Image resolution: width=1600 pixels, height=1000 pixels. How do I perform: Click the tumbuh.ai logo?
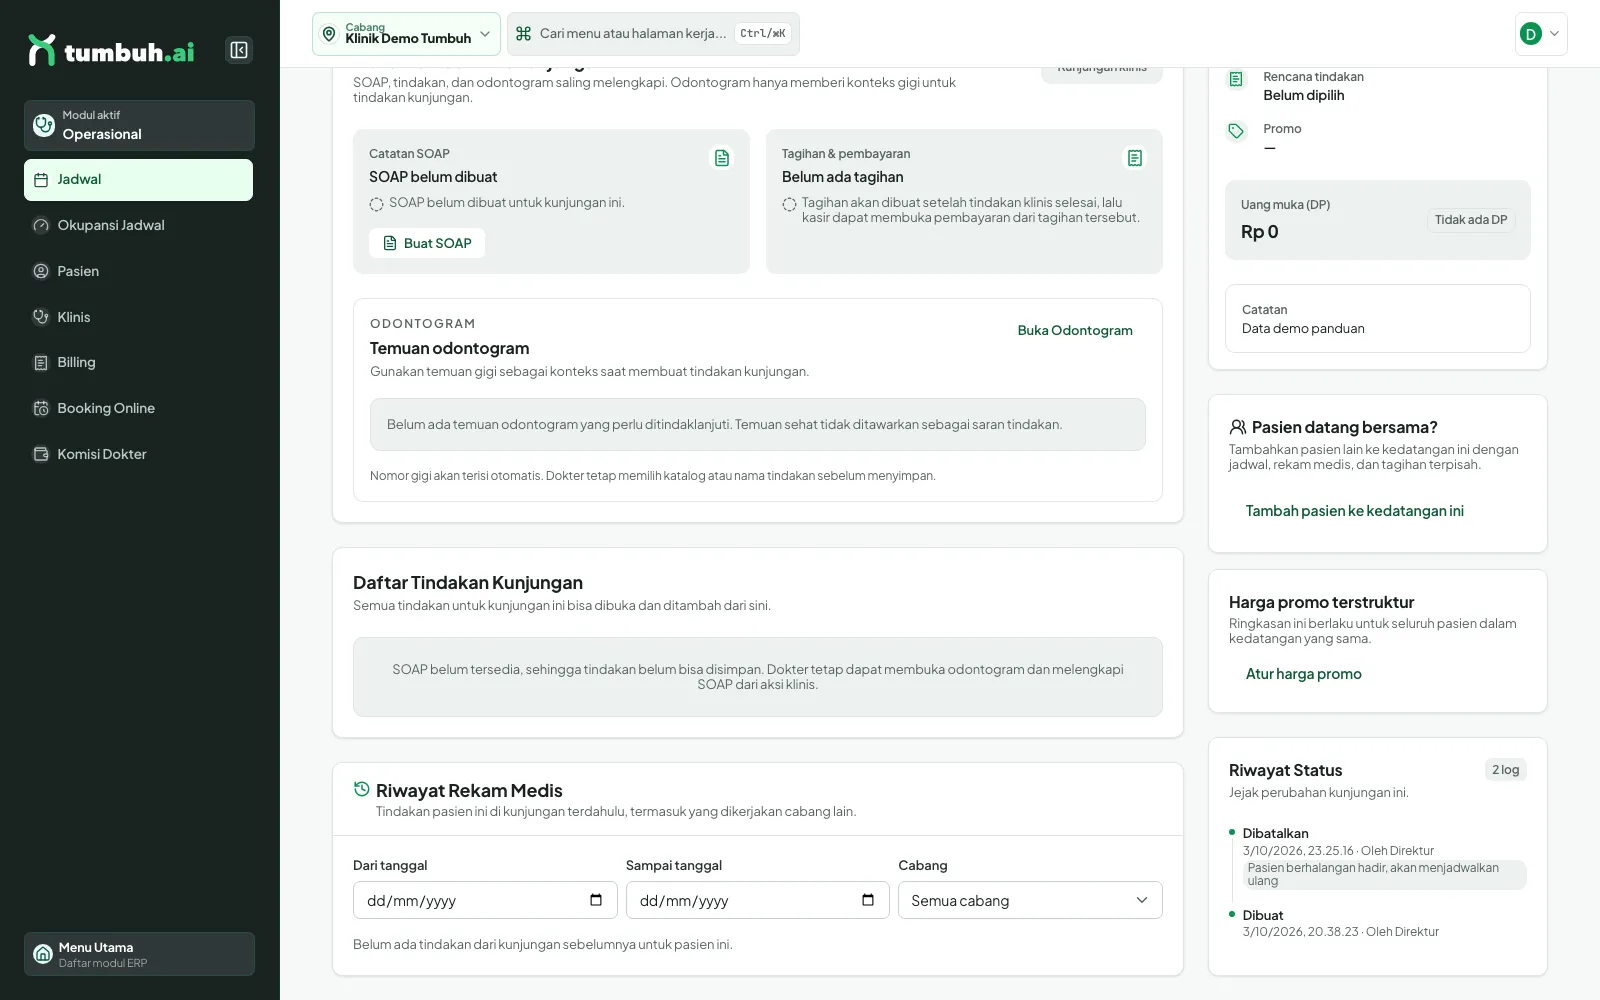[x=111, y=51]
